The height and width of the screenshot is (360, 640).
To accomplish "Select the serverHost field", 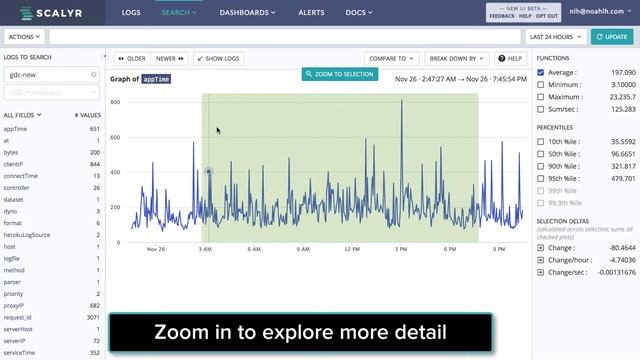I will pyautogui.click(x=18, y=329).
